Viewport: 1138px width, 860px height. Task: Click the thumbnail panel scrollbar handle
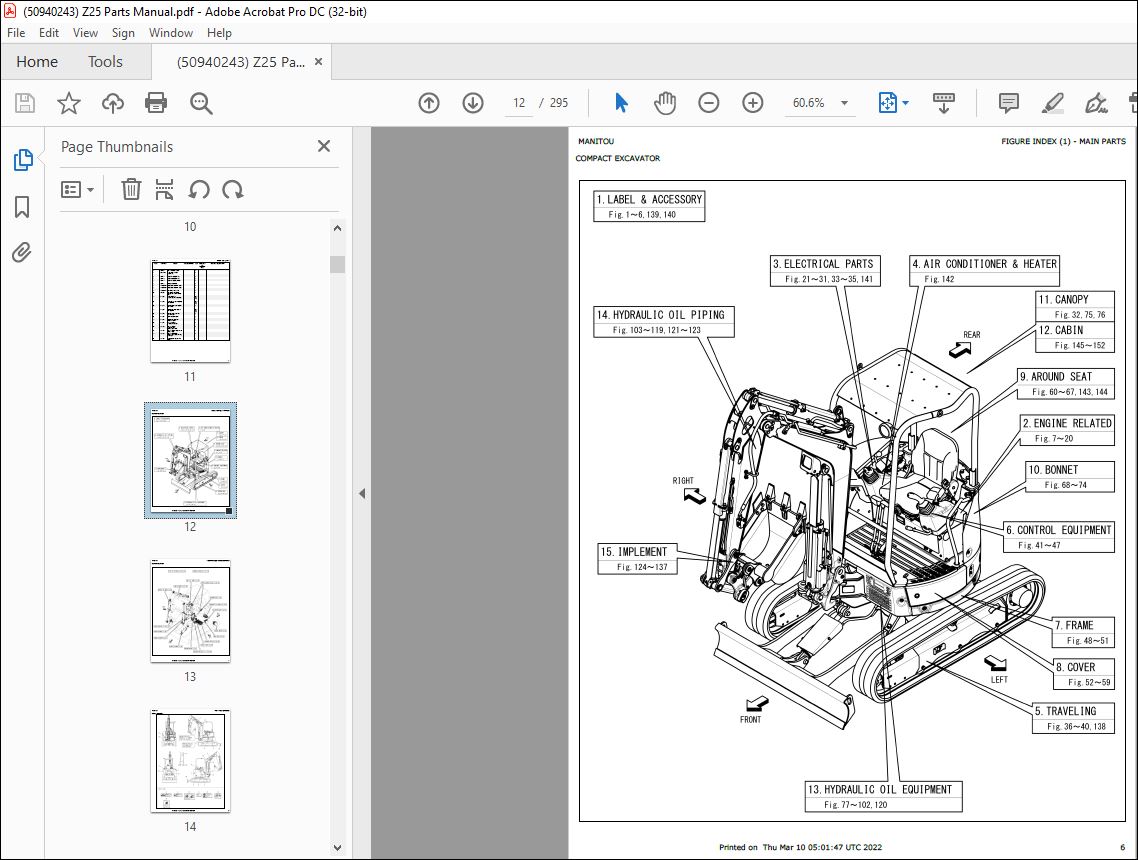(x=337, y=264)
